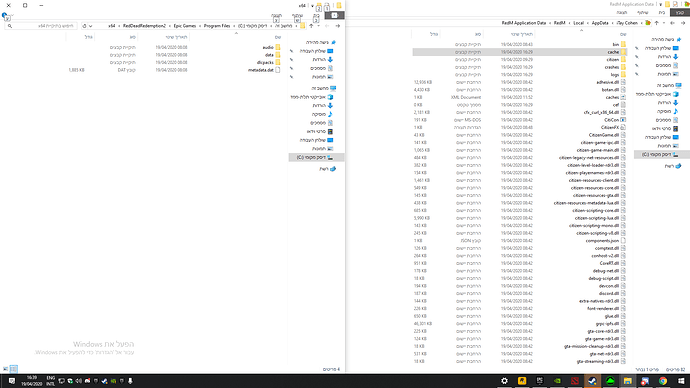Viewport: 690px width, 388px height.
Task: Select Local Disk (C:) in x64 sidebar
Action: pyautogui.click(x=316, y=157)
